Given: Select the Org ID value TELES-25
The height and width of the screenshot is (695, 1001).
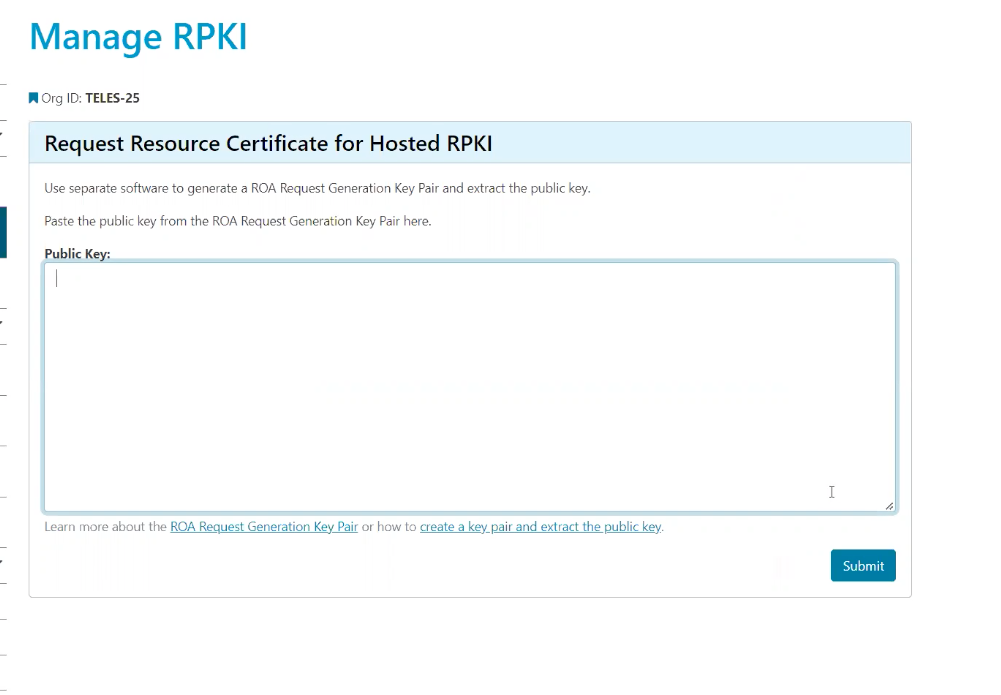Looking at the screenshot, I should (x=112, y=98).
